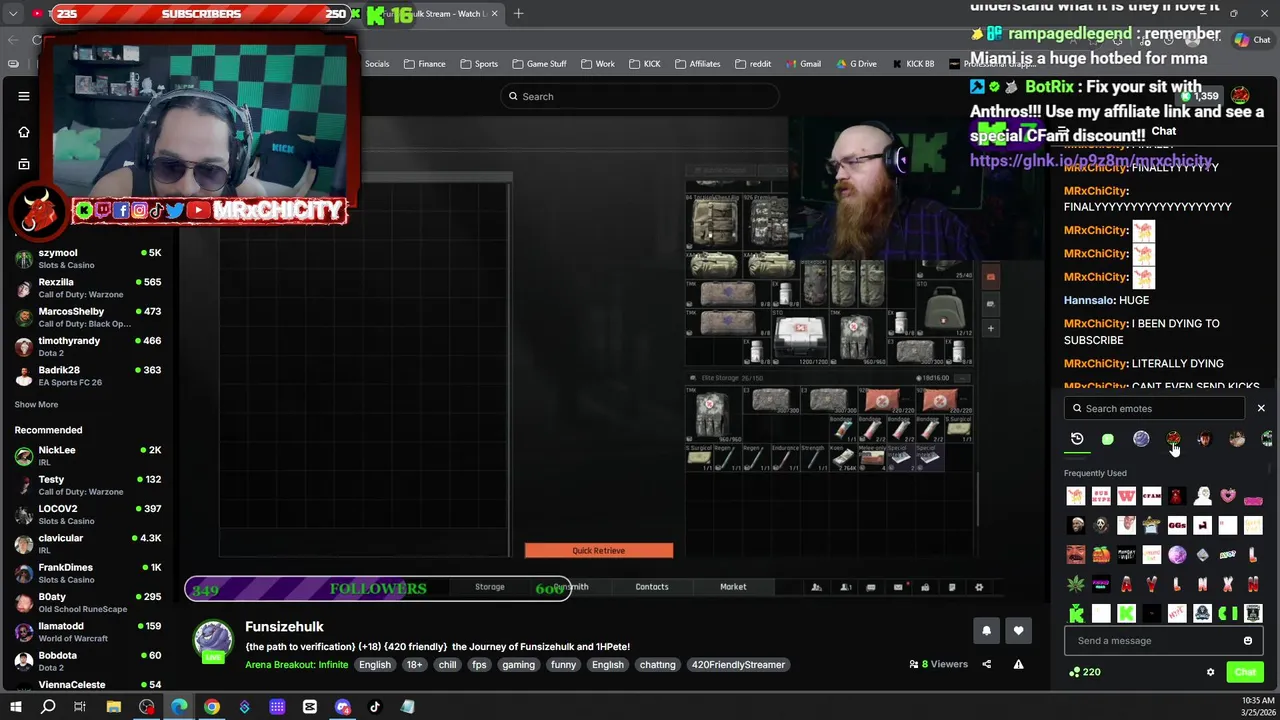Select the fps tag
Screen dimensions: 1280x720
coord(479,665)
